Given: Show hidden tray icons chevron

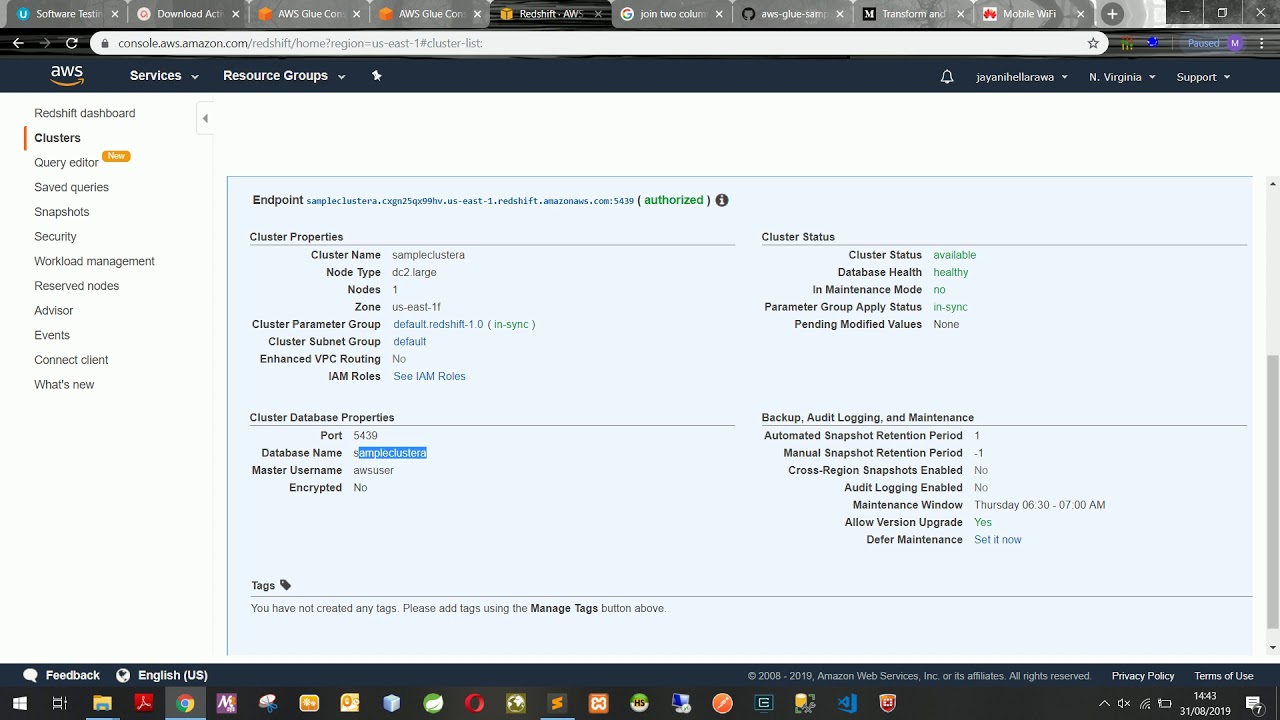Looking at the screenshot, I should coord(1104,703).
